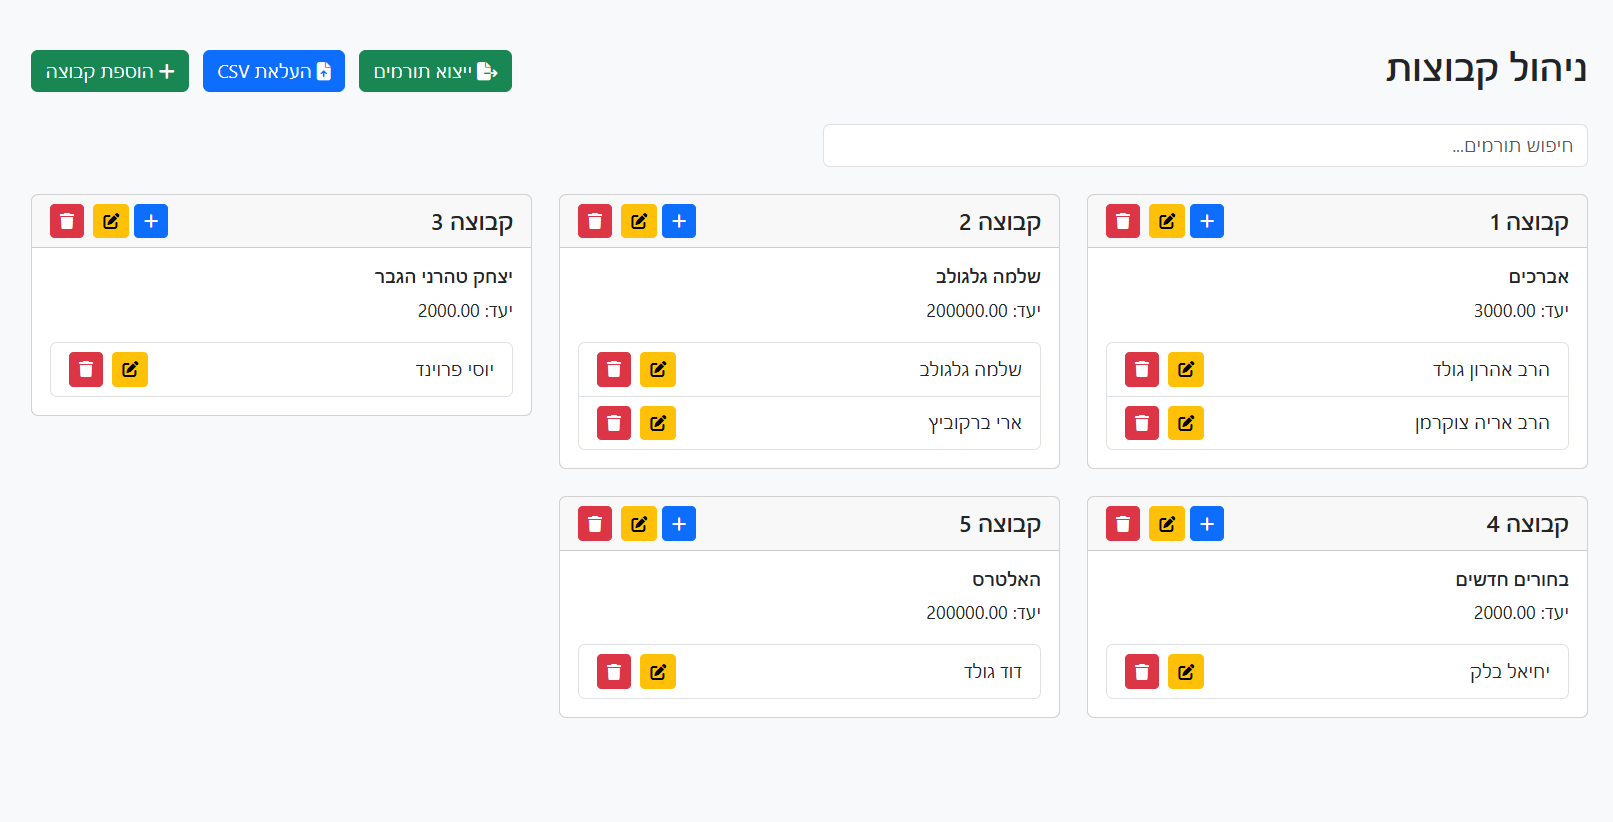Delete donor ארי ברקוביץ
This screenshot has width=1613, height=822.
tap(613, 423)
